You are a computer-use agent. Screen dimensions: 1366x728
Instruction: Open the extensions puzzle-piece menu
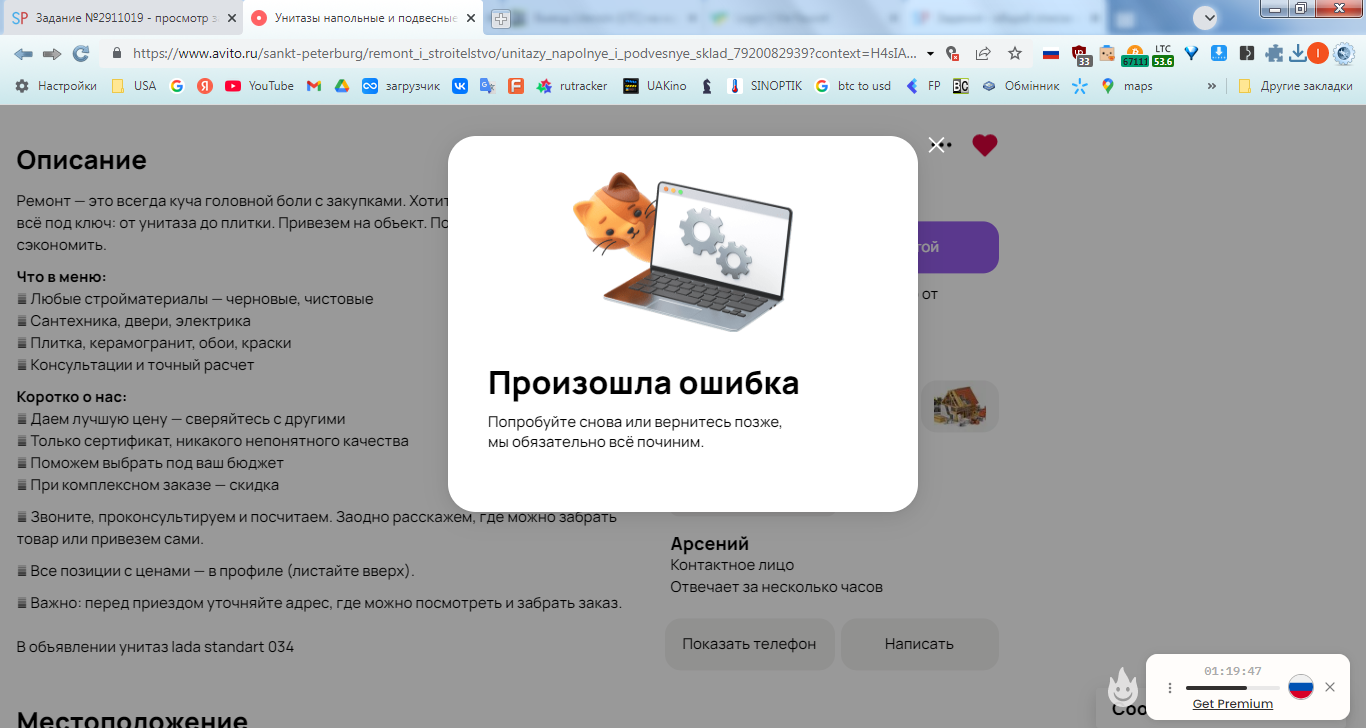click(1274, 54)
